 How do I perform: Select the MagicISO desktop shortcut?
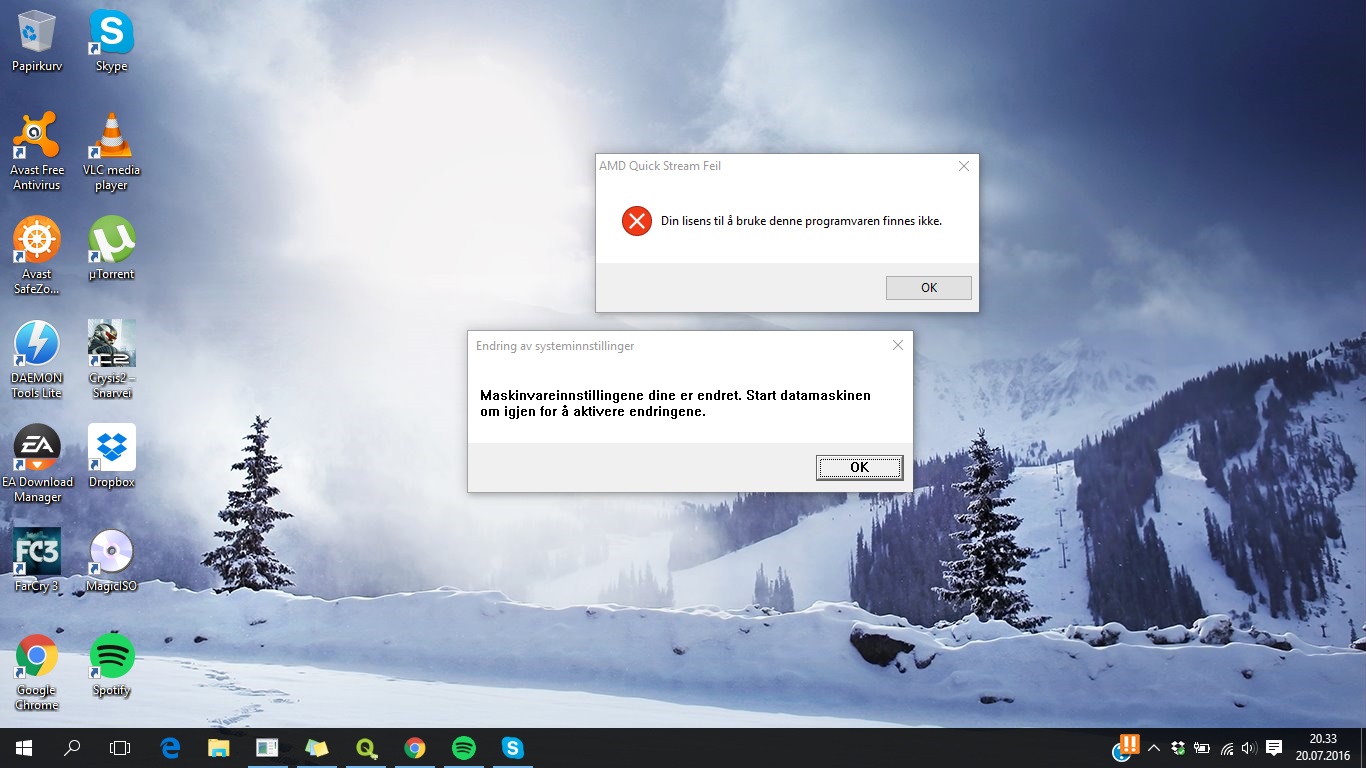[x=111, y=560]
